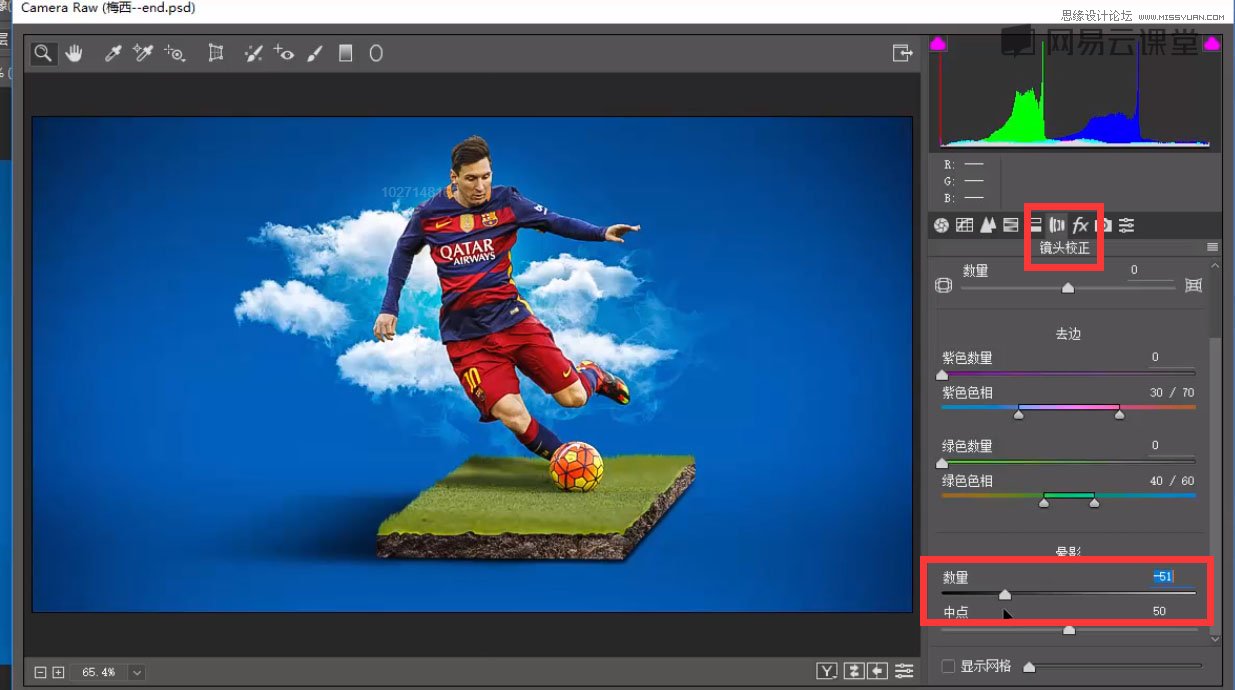Open the Basic panel tab
The width and height of the screenshot is (1235, 690).
pyautogui.click(x=941, y=226)
